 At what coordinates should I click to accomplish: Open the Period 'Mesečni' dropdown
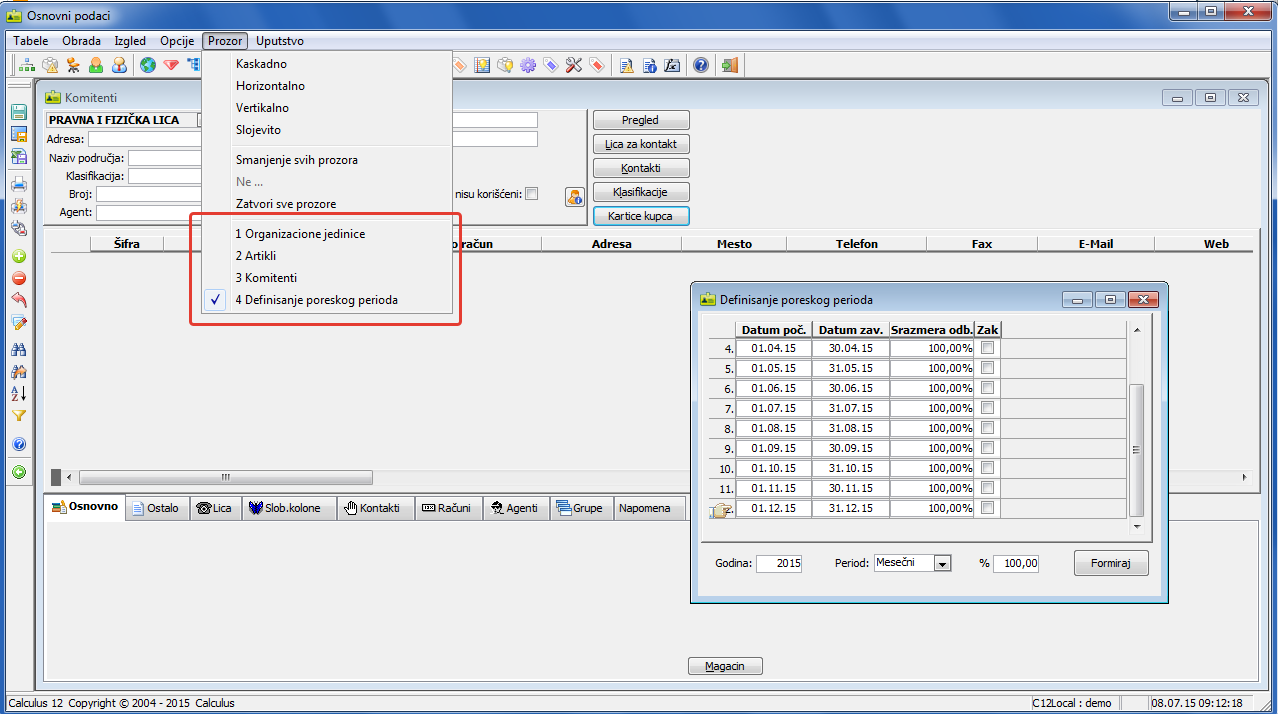point(941,564)
